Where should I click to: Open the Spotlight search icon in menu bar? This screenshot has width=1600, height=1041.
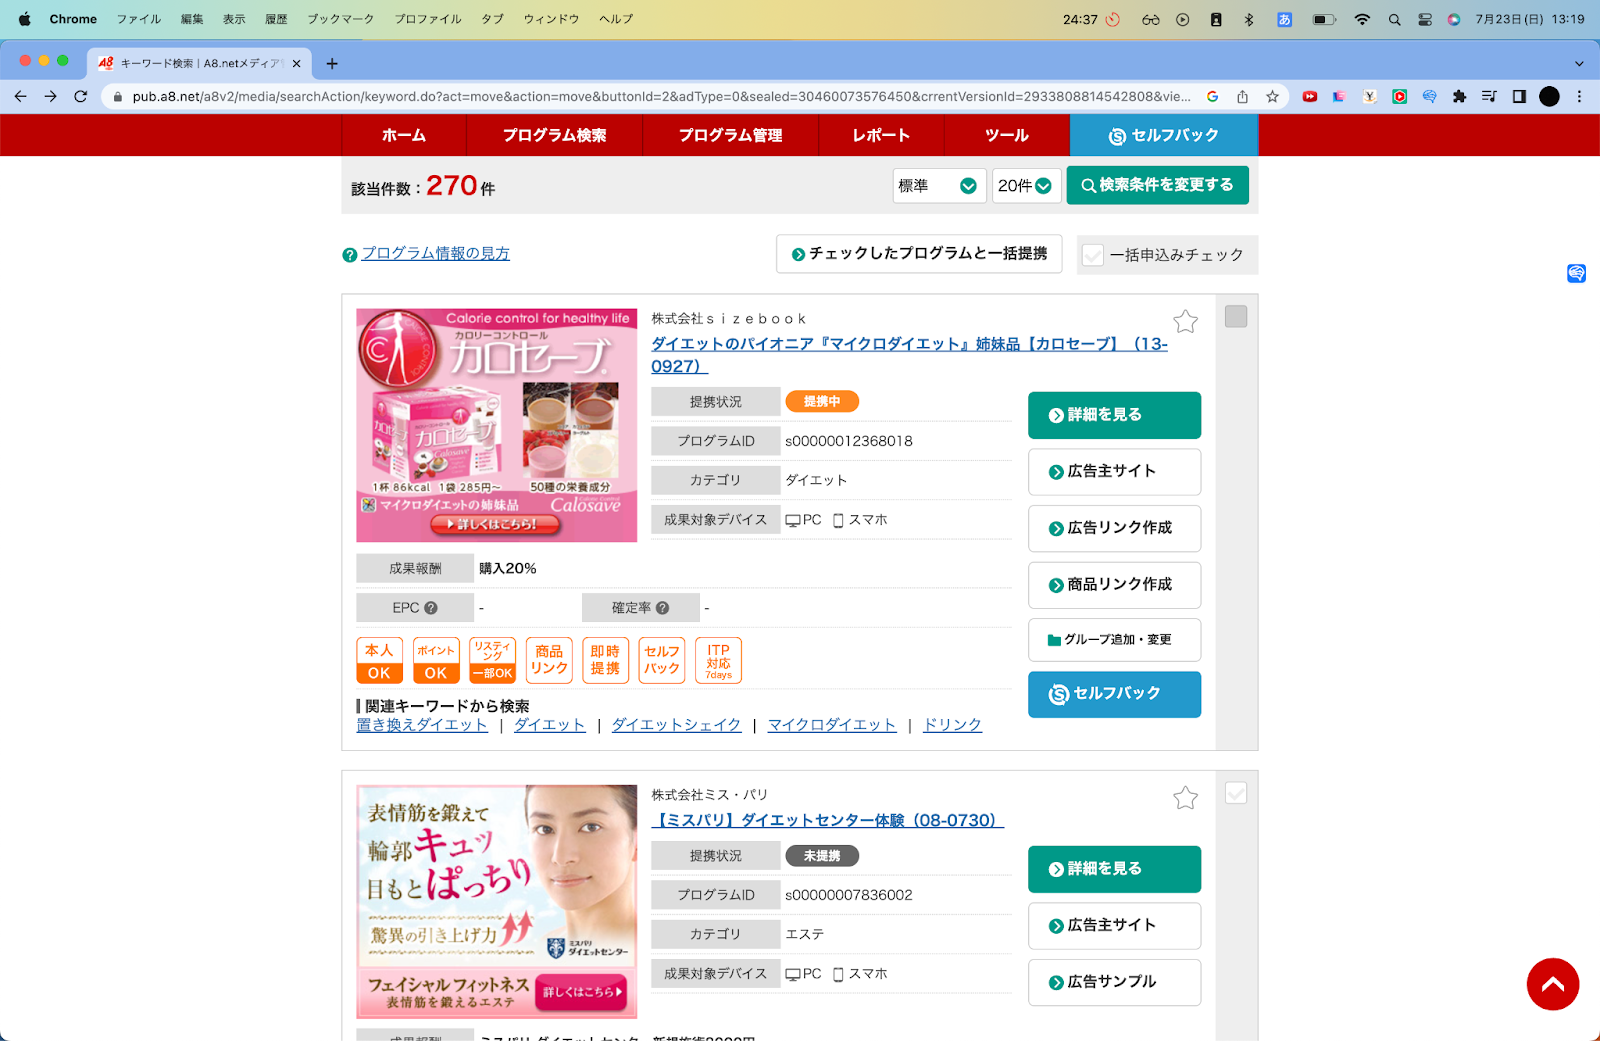1394,19
